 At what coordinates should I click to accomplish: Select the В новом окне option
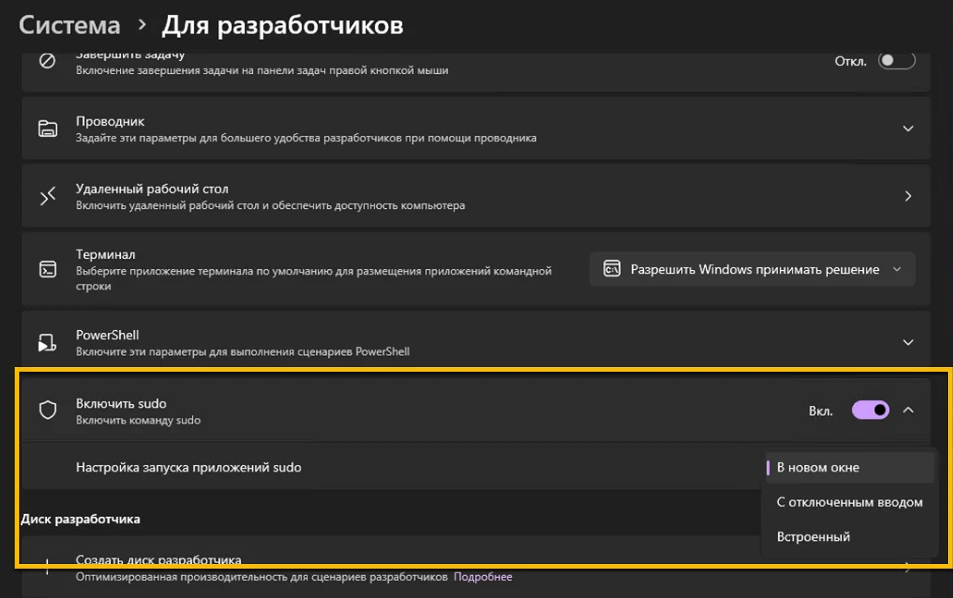tap(818, 467)
